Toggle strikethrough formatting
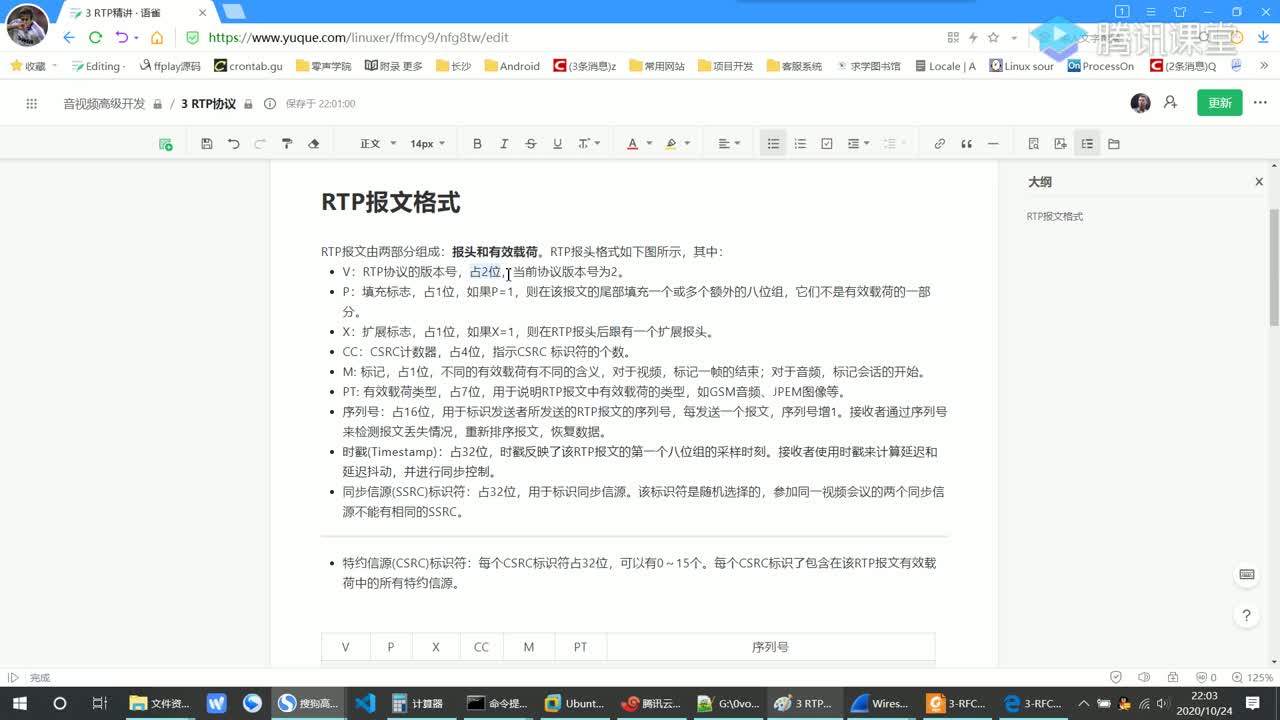Viewport: 1280px width, 720px height. [x=531, y=144]
